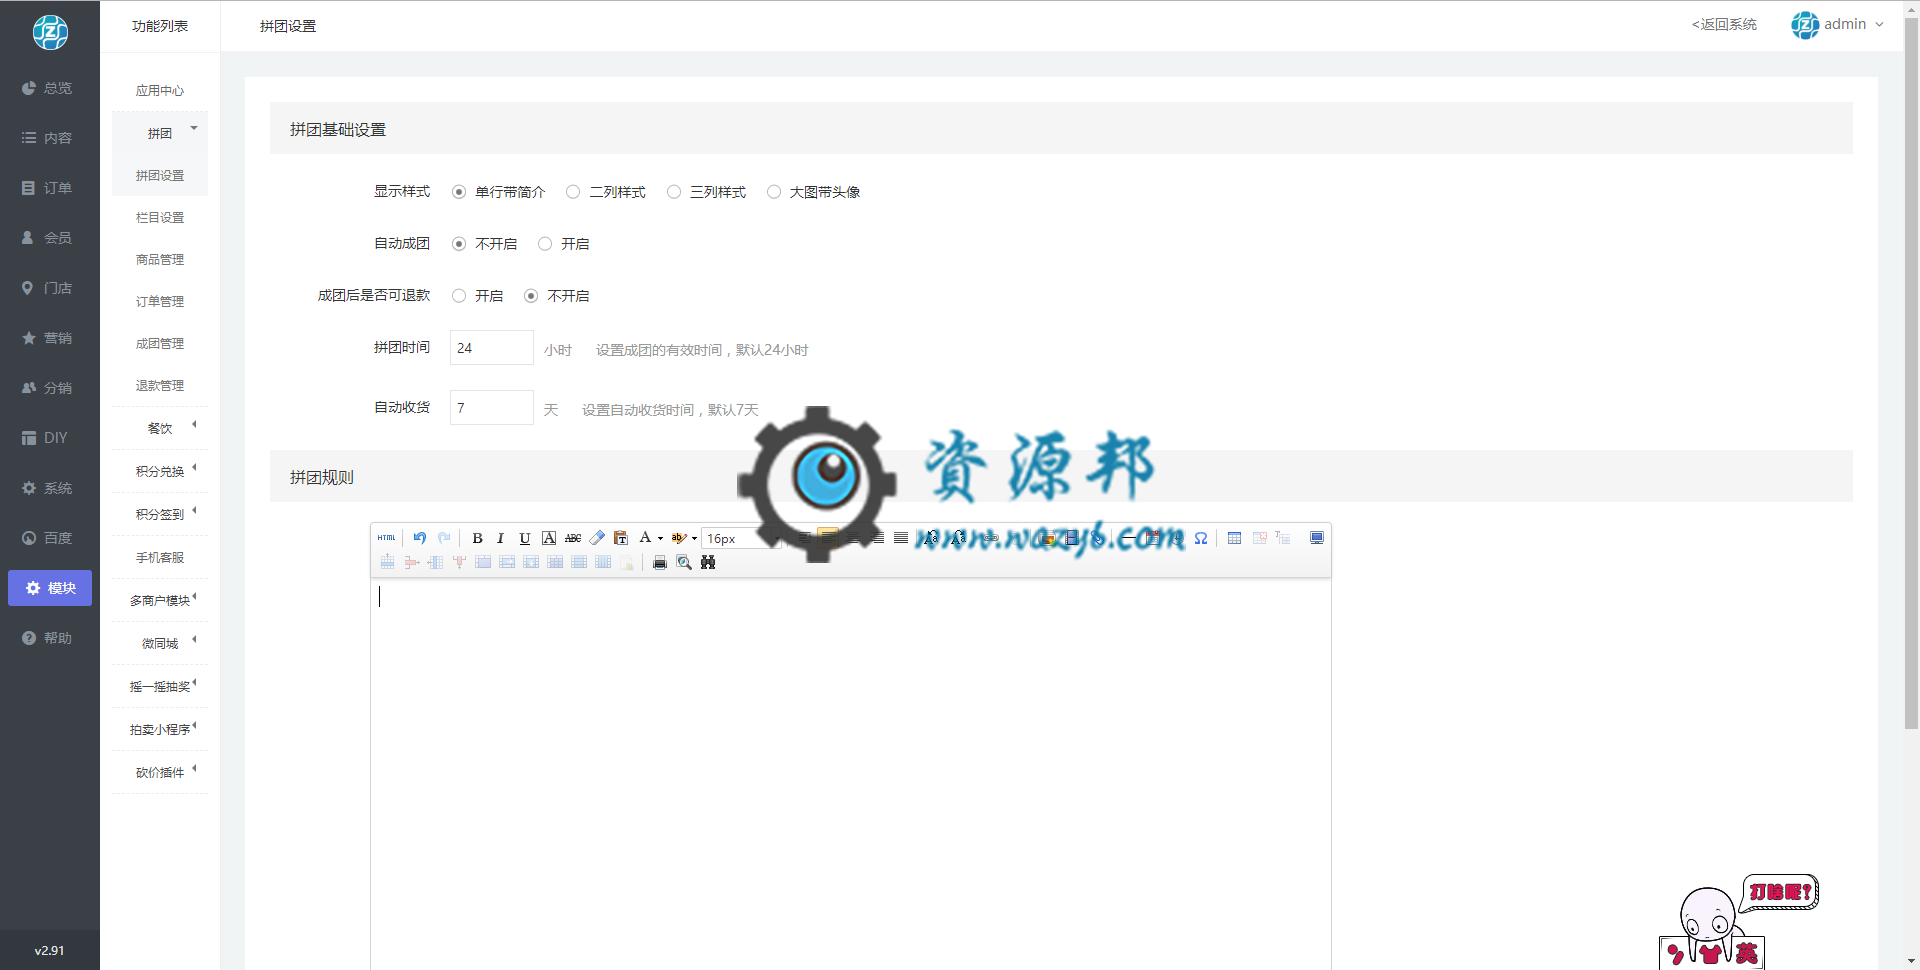
Task: Click the 返回系统 link
Action: tap(1724, 24)
